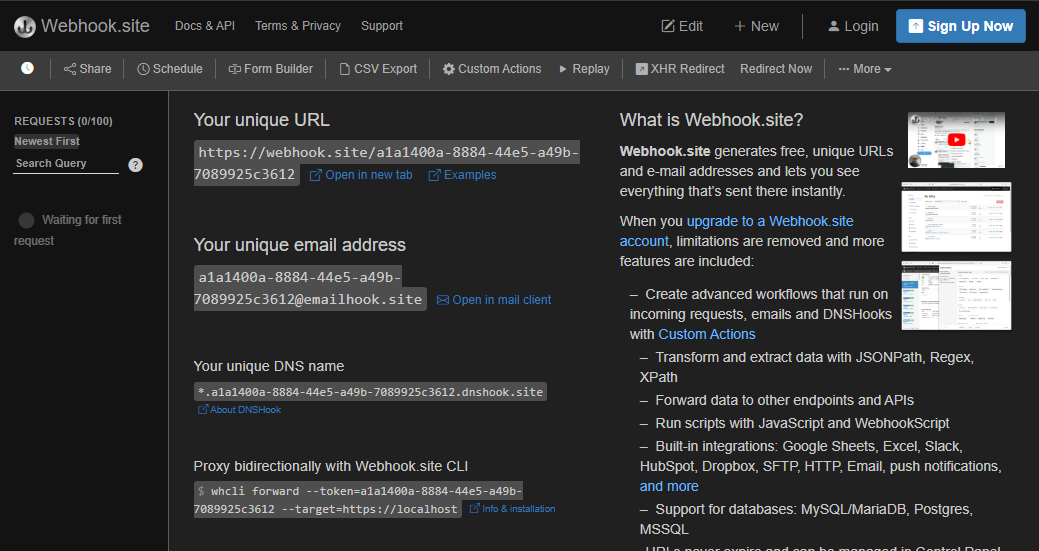Click the Webhook.site logo icon
The image size is (1039, 551).
point(25,26)
